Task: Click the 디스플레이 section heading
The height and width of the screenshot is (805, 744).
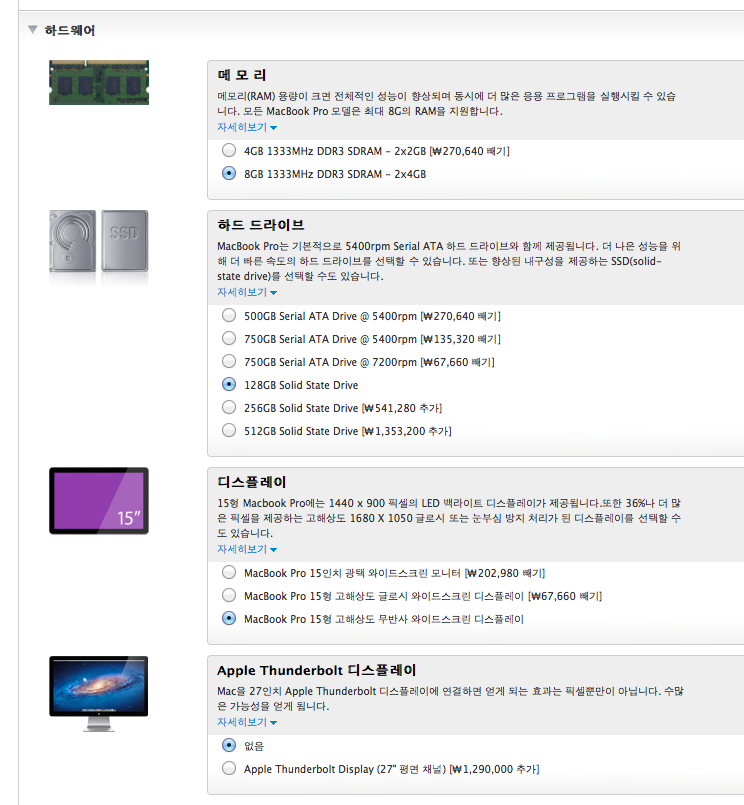Action: pyautogui.click(x=252, y=482)
